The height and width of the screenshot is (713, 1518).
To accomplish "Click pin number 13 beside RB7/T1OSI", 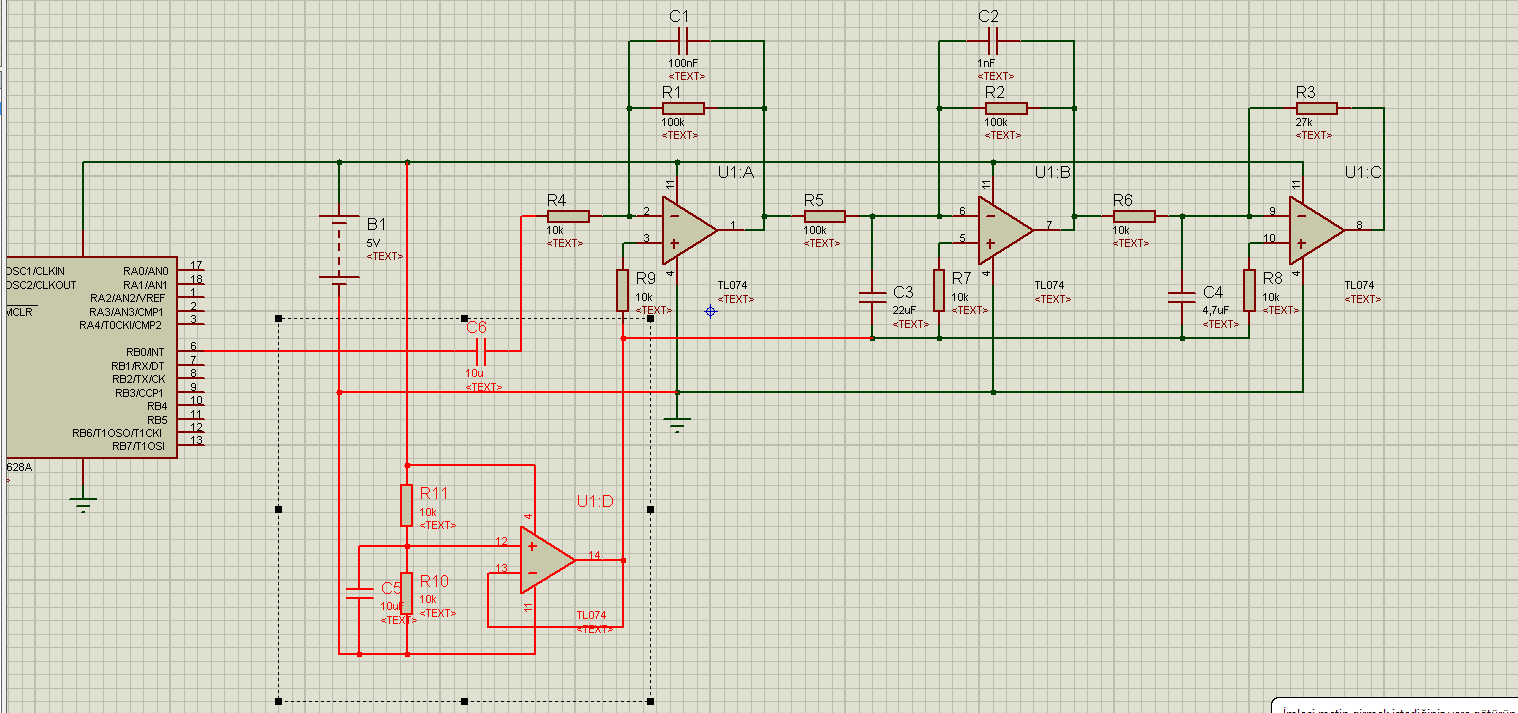I will click(x=196, y=440).
